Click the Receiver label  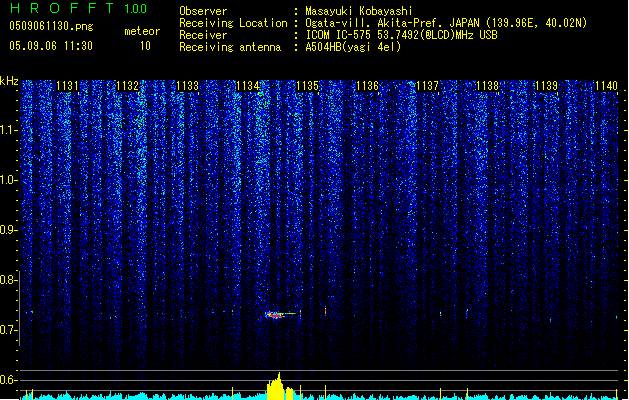click(203, 35)
